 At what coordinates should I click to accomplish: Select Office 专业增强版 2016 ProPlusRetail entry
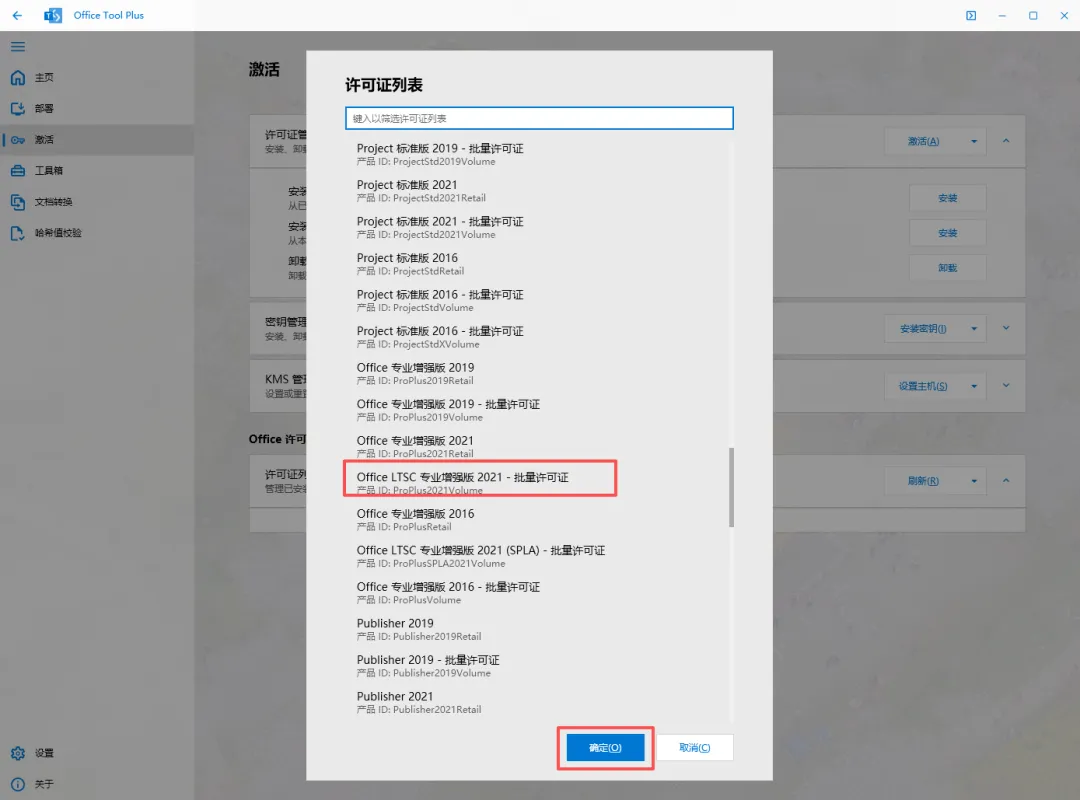pos(539,520)
